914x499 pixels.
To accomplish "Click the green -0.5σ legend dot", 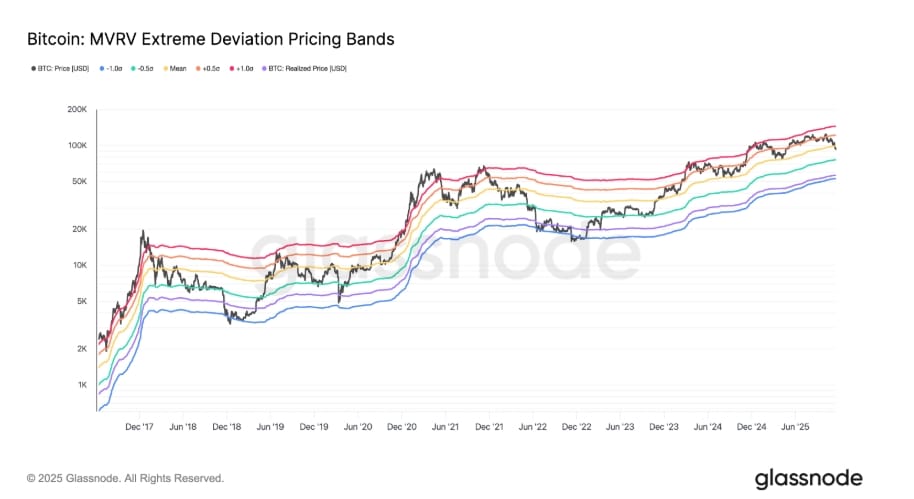I will 133,69.
